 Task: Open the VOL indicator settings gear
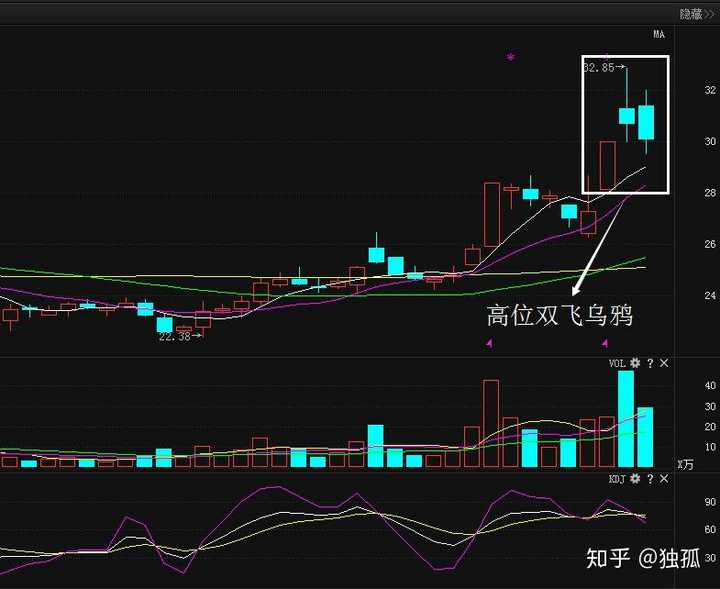pyautogui.click(x=635, y=363)
